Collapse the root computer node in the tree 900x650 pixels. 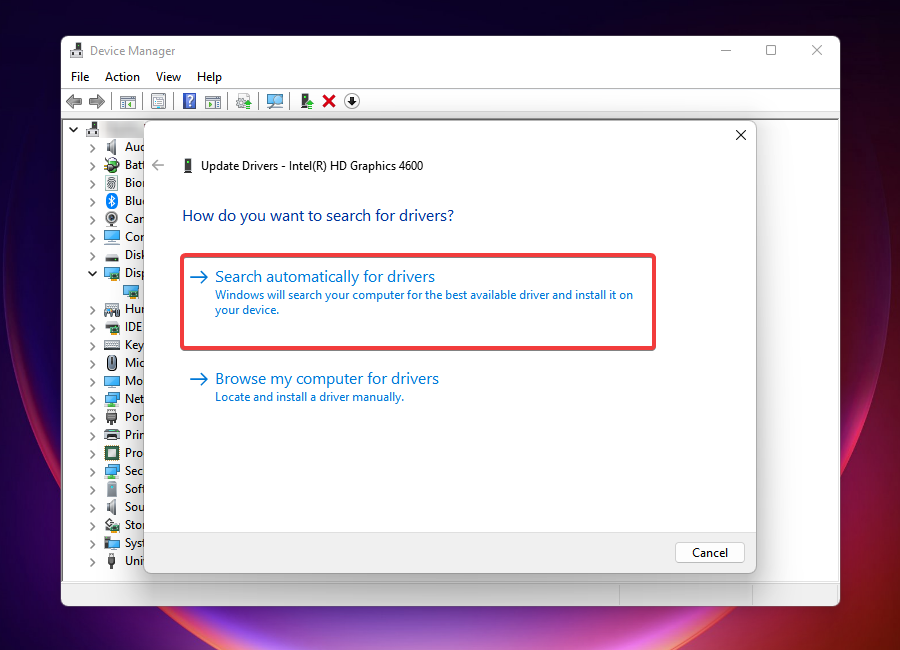[73, 130]
